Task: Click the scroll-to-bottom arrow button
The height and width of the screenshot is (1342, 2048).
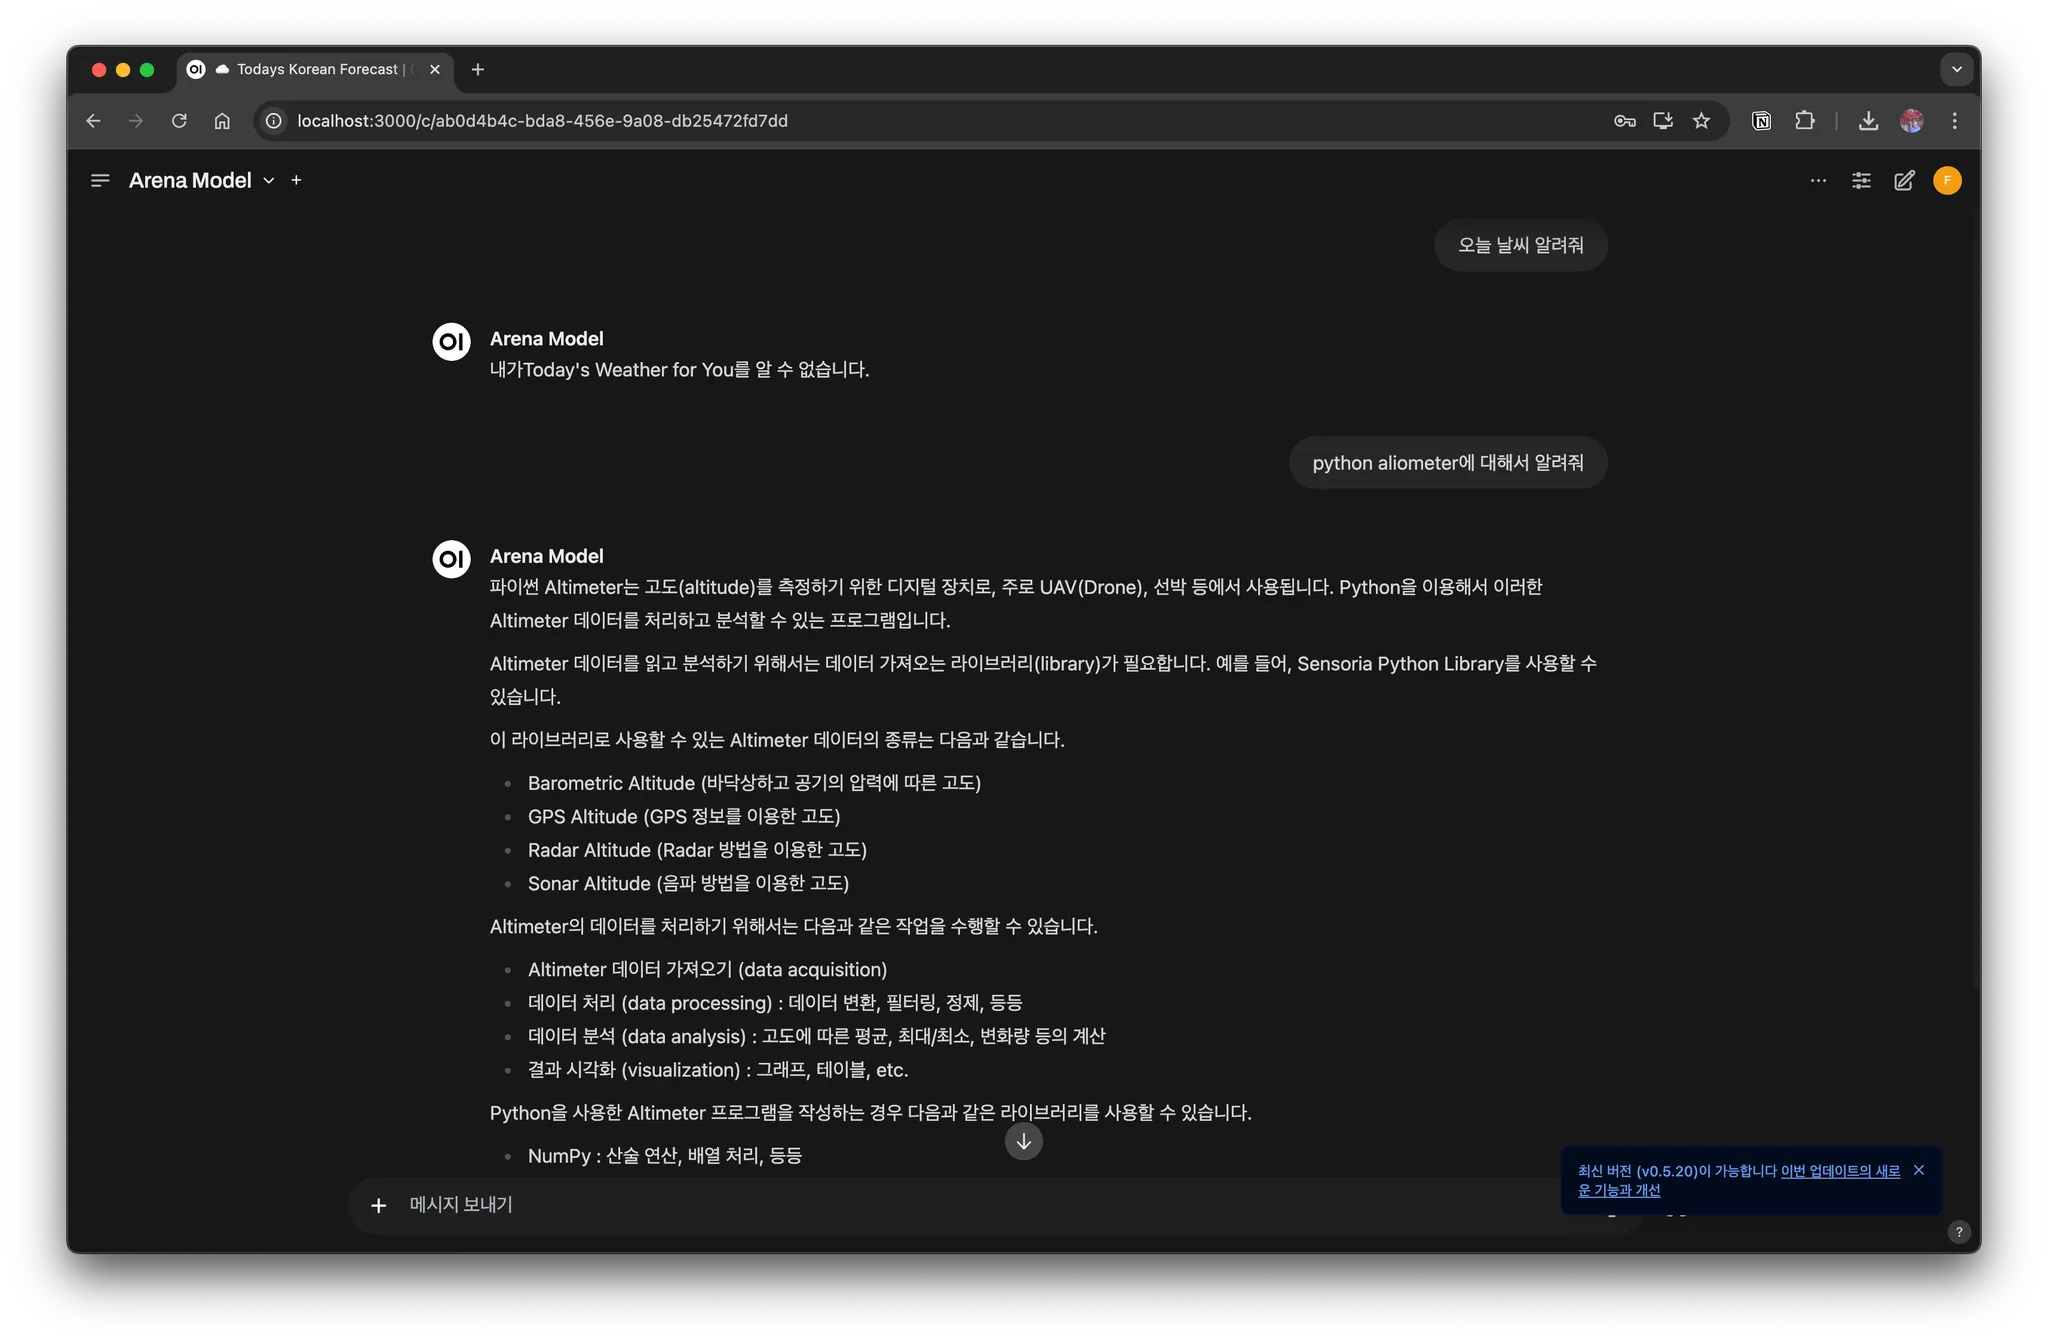Action: coord(1023,1141)
